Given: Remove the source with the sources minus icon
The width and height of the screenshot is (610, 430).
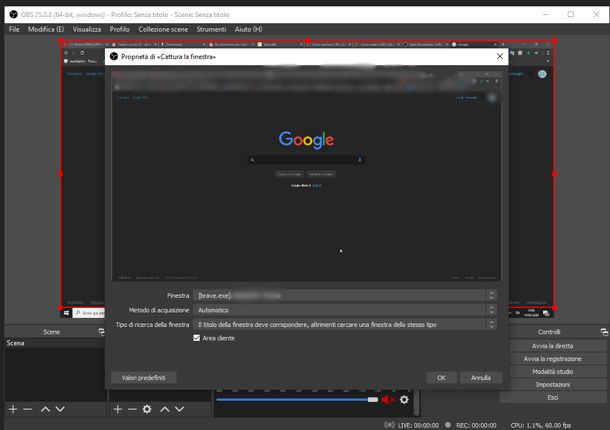Looking at the screenshot, I should (x=132, y=409).
